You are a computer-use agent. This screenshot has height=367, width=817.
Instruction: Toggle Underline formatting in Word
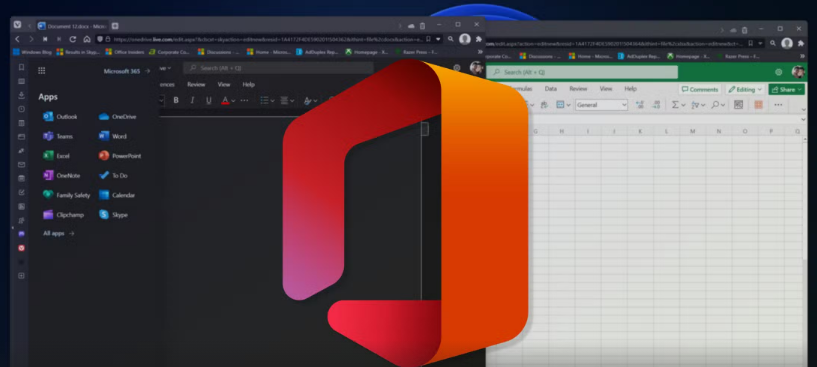coord(208,100)
